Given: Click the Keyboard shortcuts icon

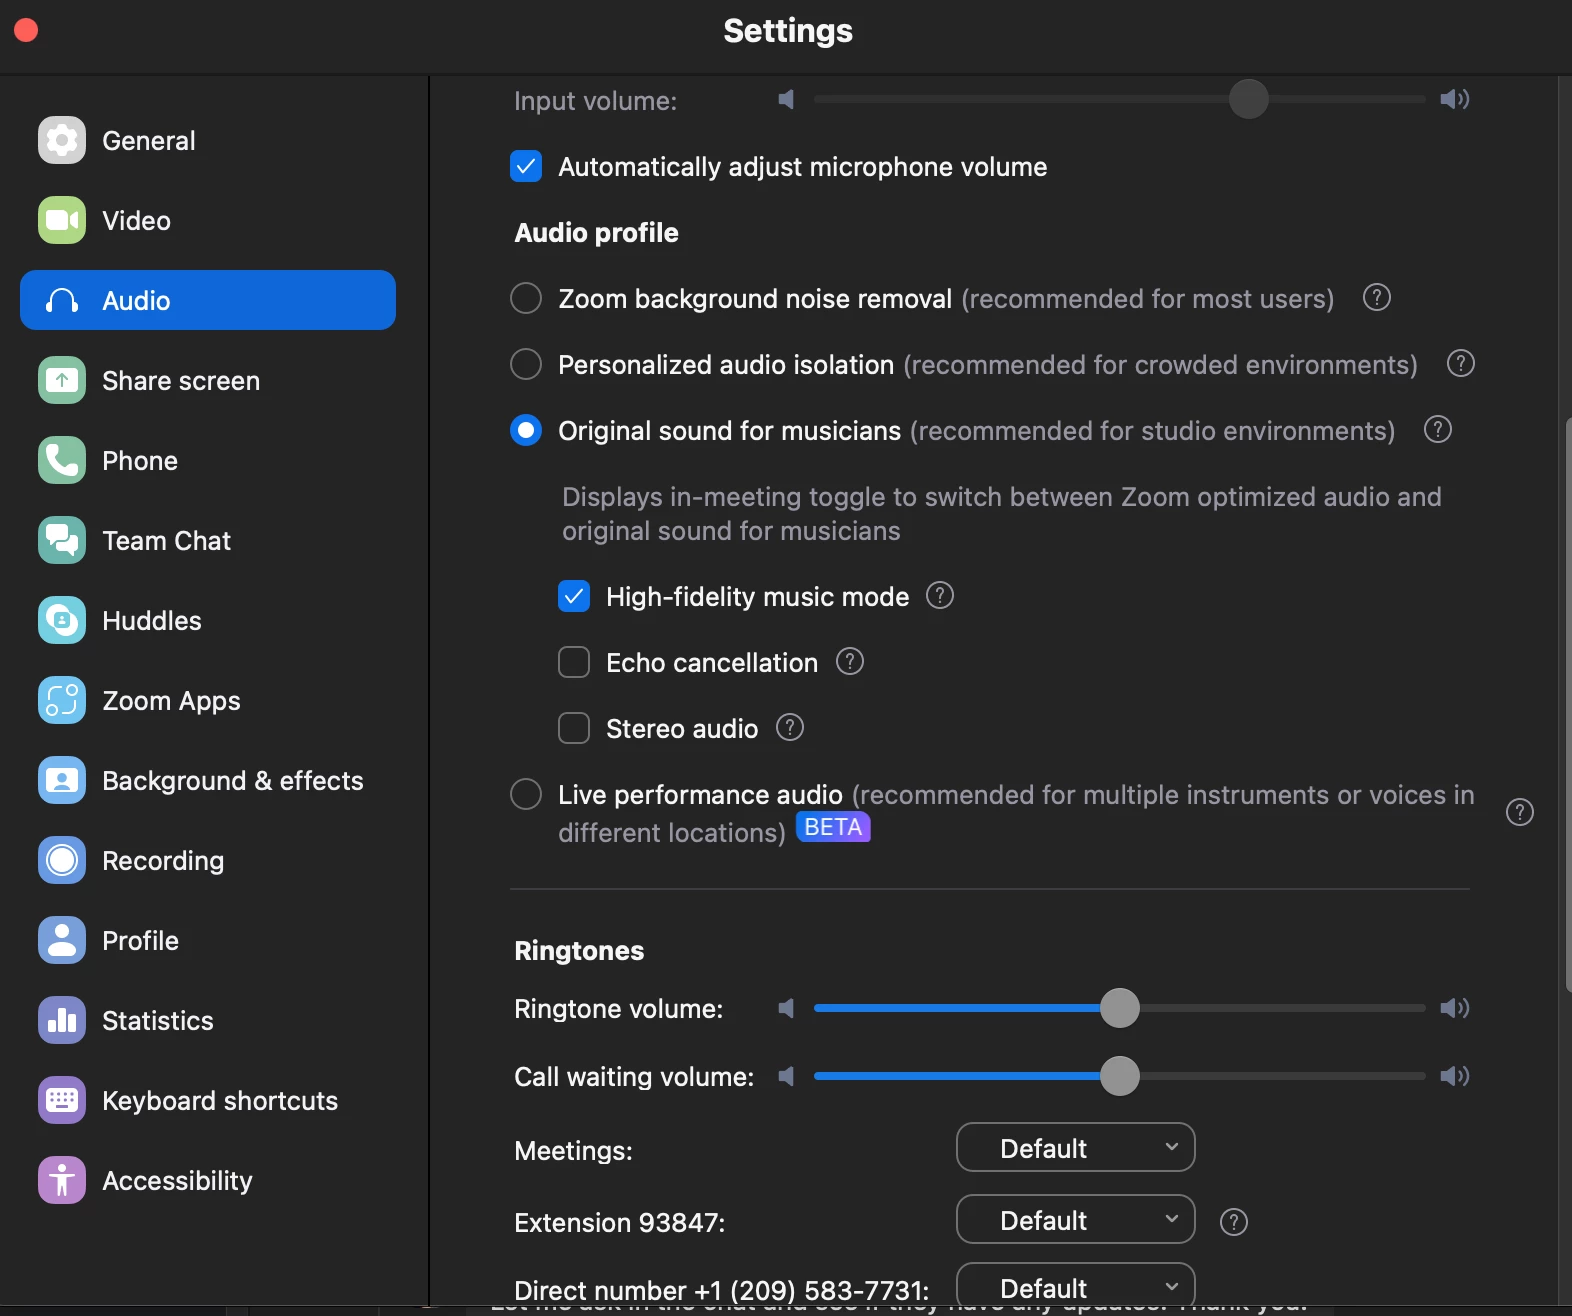Looking at the screenshot, I should coord(62,1100).
